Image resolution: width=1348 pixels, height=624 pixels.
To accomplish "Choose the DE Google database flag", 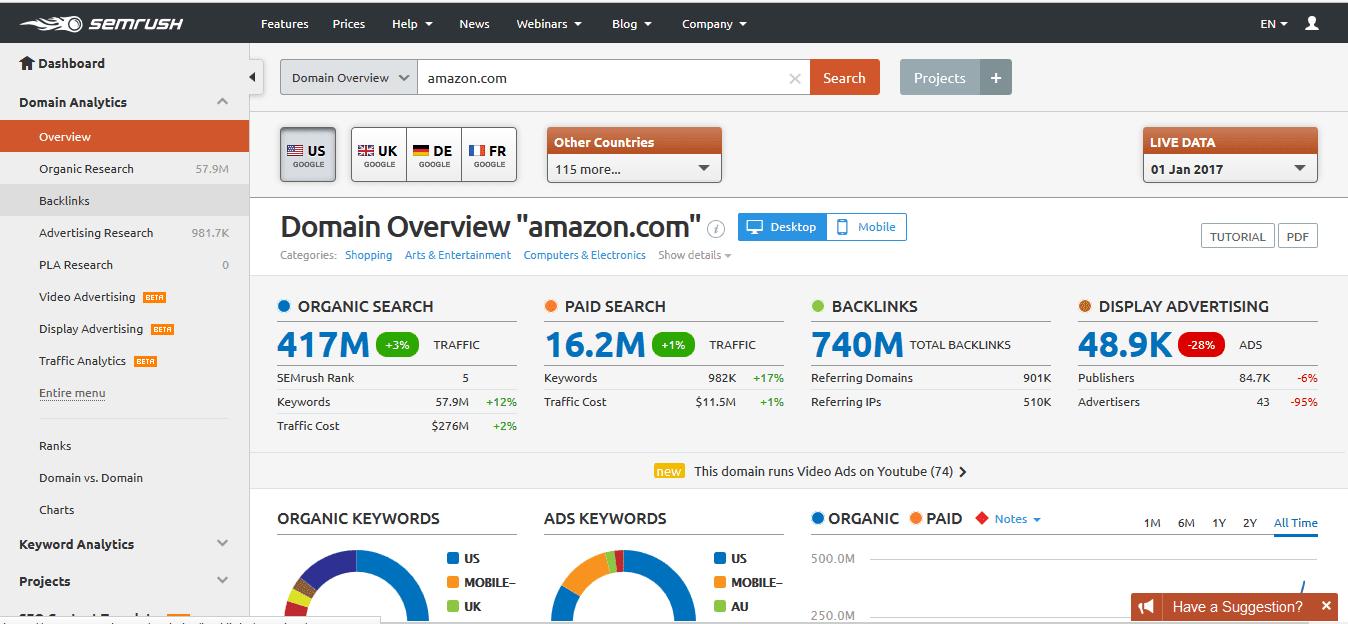I will [433, 153].
